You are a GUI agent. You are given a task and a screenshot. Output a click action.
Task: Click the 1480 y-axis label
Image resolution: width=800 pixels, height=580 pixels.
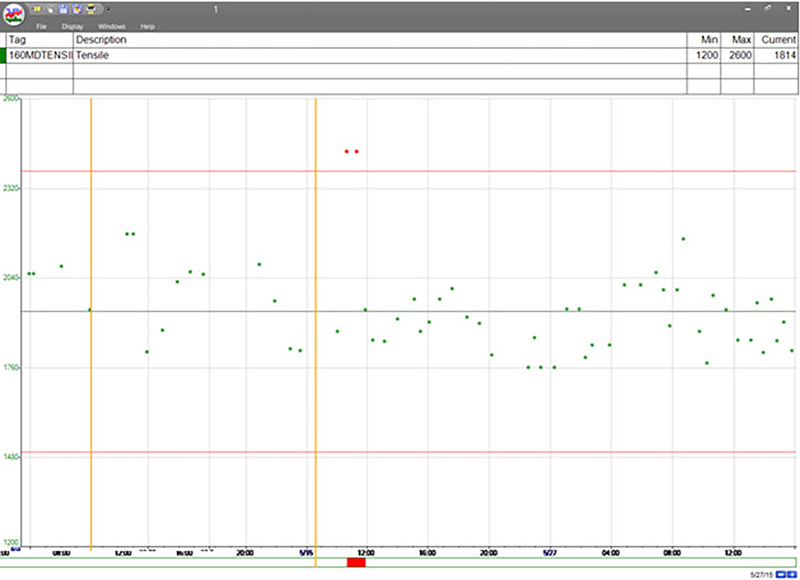[x=10, y=457]
